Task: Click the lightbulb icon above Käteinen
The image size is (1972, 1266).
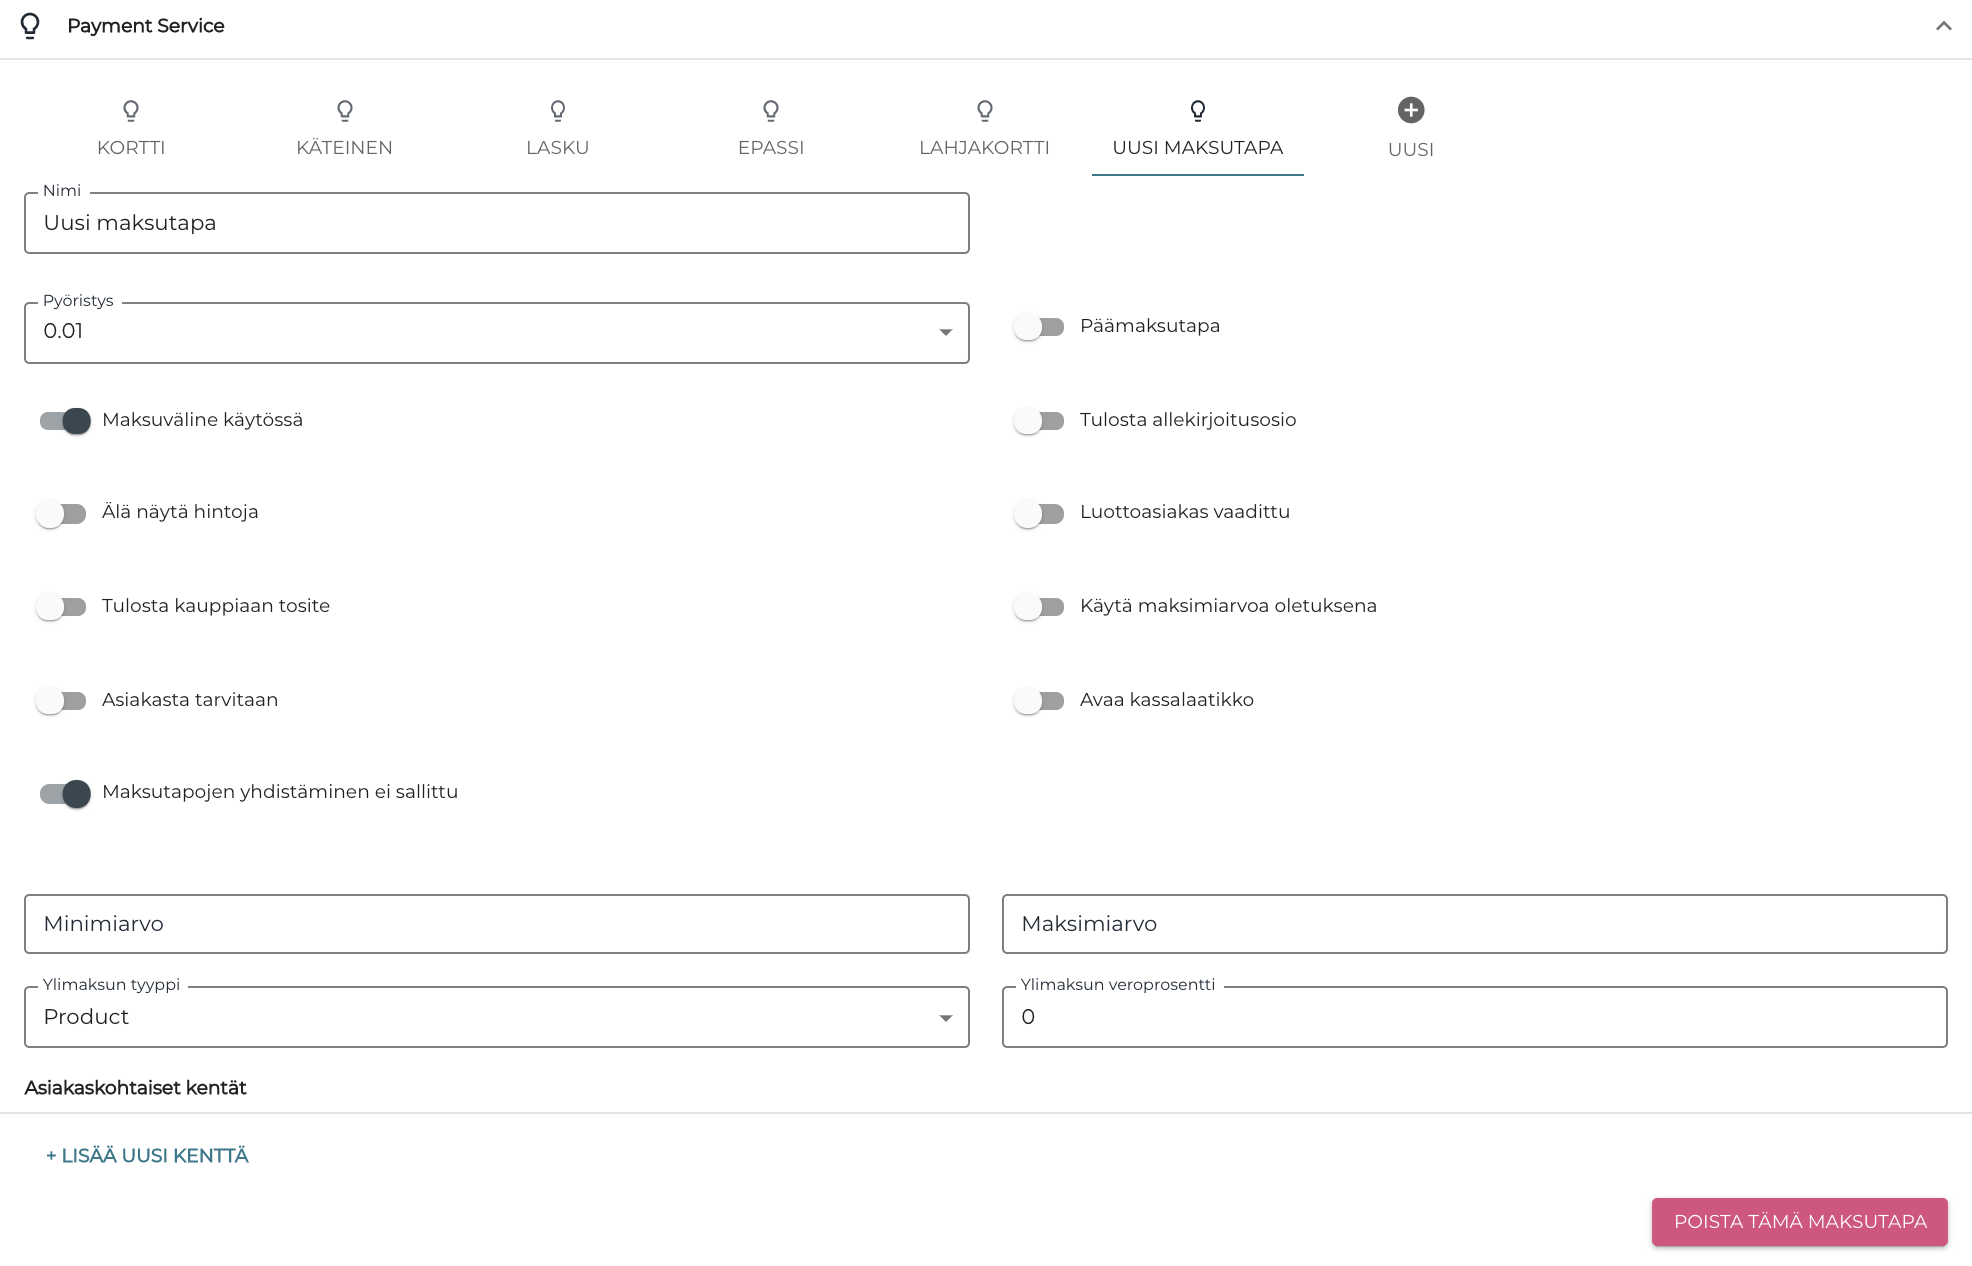Action: 345,110
